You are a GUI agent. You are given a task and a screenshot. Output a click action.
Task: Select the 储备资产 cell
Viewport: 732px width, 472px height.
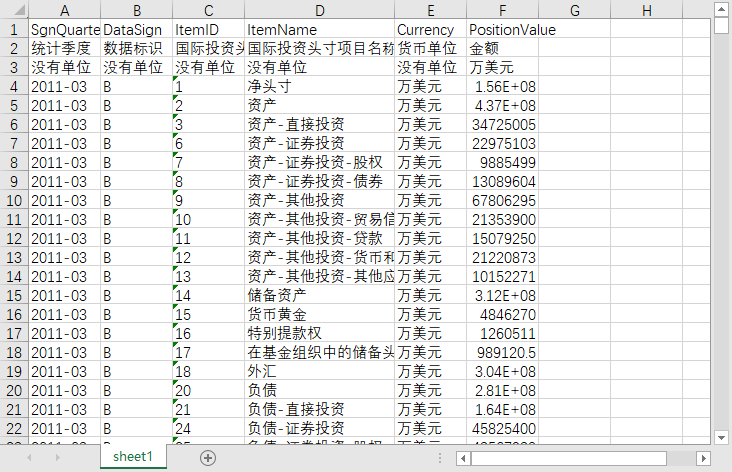pyautogui.click(x=320, y=296)
